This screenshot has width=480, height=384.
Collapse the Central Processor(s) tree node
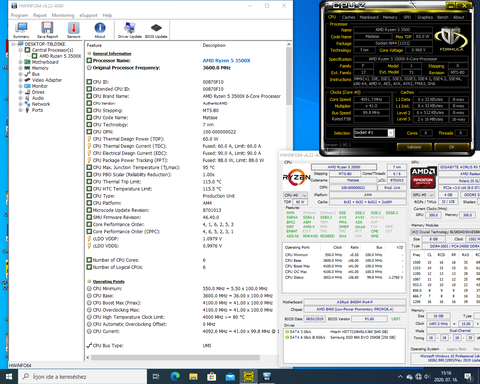tap(20, 50)
